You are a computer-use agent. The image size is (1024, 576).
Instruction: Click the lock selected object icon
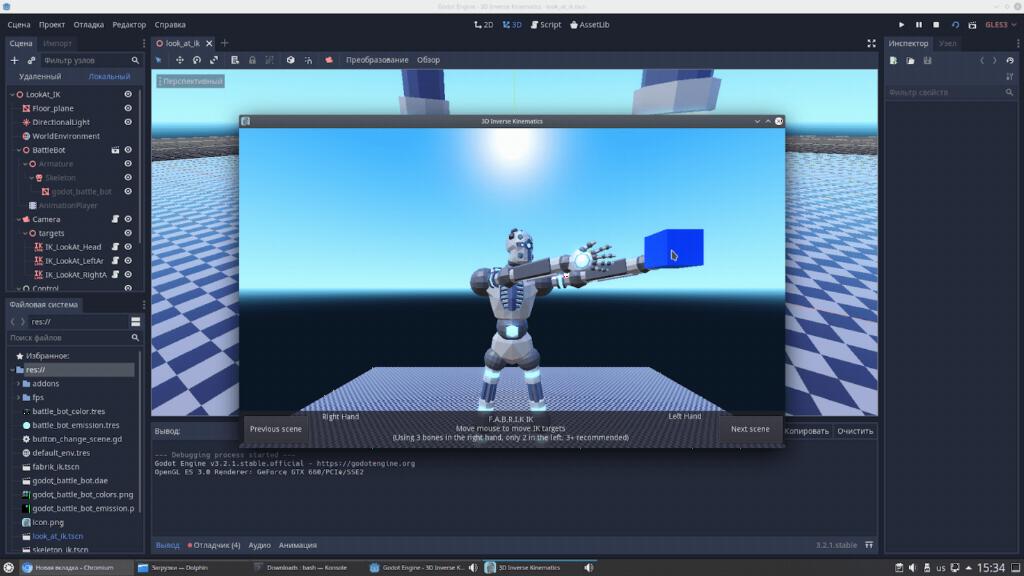tap(252, 60)
